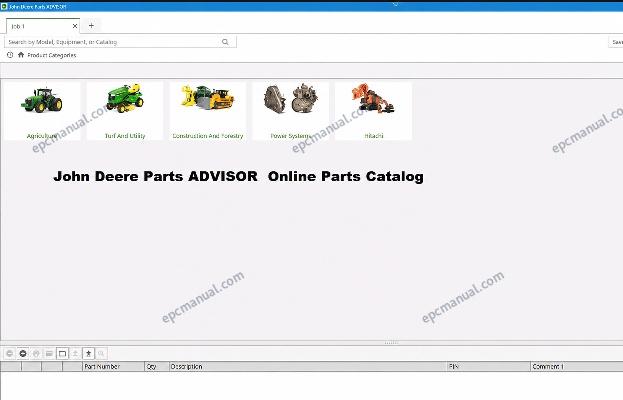
Task: Go to home via house icon
Action: 21,55
